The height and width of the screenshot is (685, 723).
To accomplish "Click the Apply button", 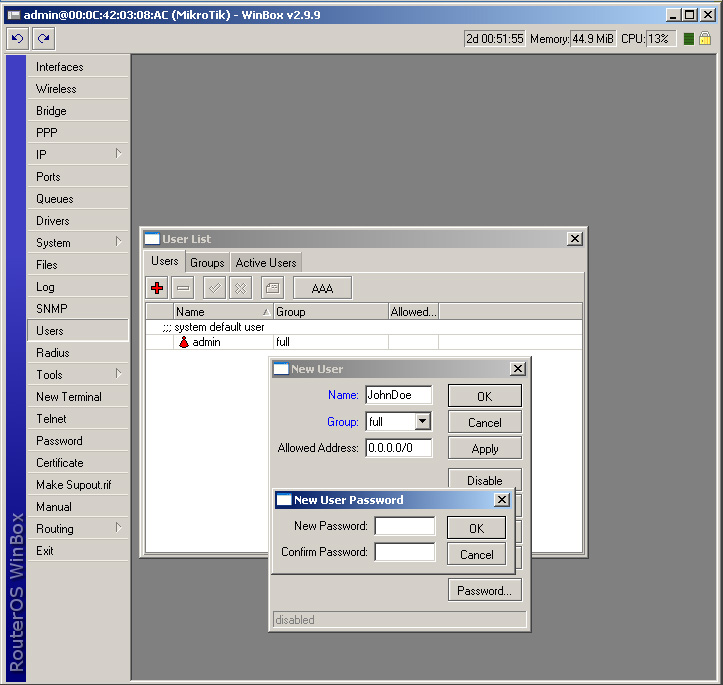I will [x=485, y=449].
